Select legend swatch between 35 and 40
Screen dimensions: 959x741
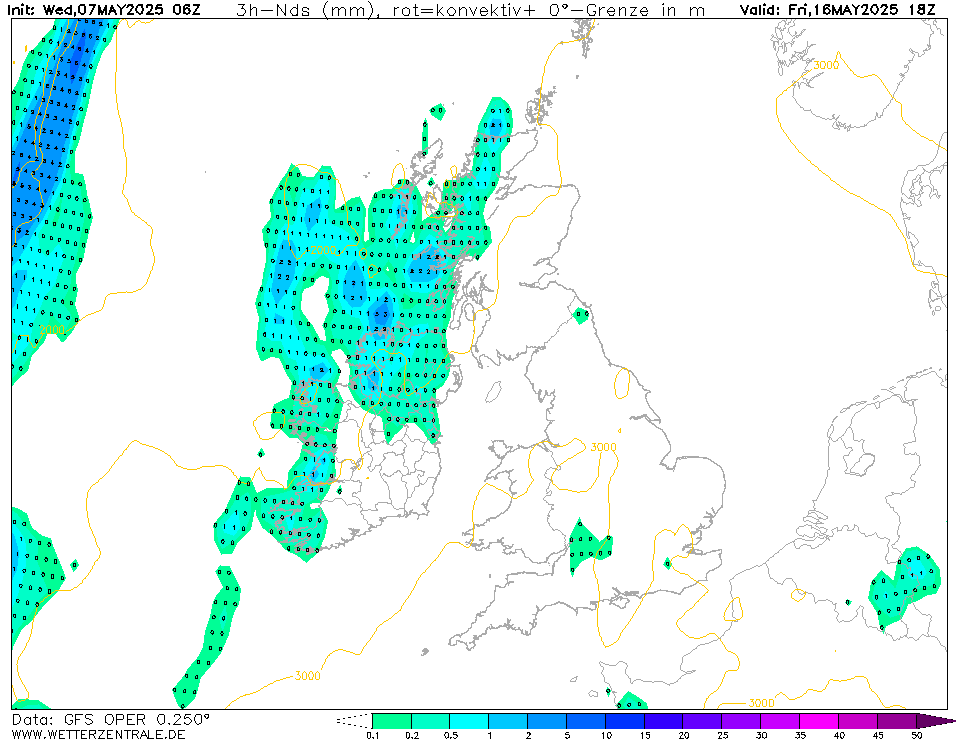coord(819,721)
